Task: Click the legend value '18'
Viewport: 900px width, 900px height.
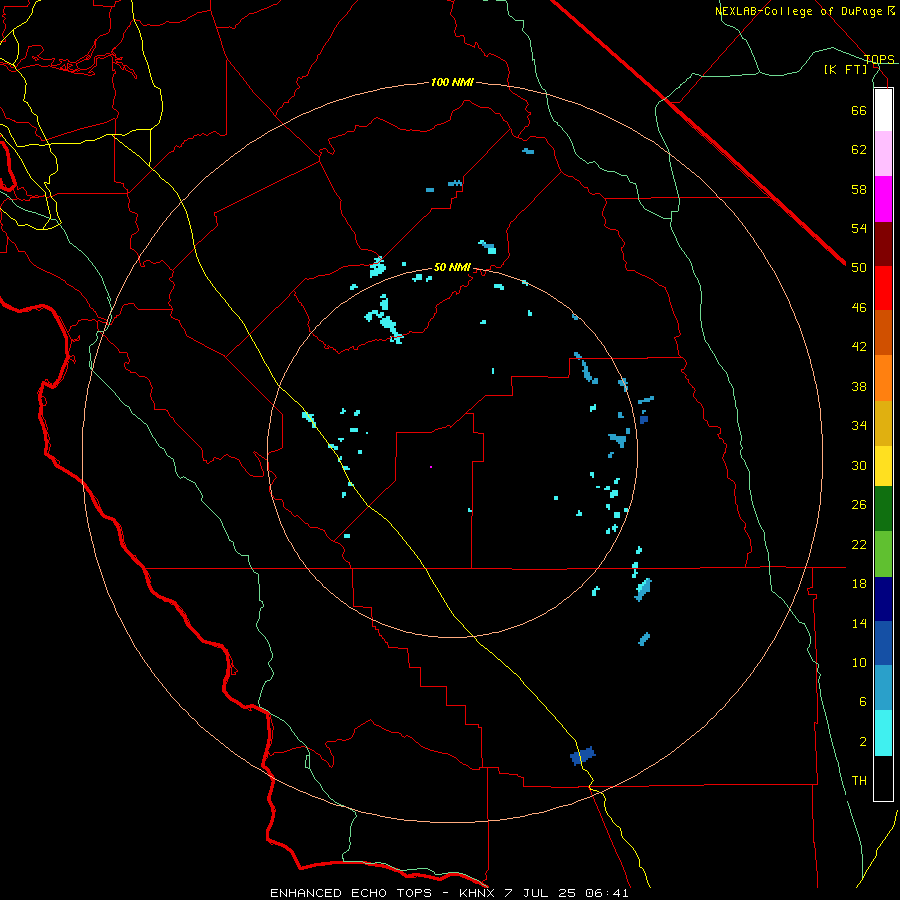Action: 859,584
